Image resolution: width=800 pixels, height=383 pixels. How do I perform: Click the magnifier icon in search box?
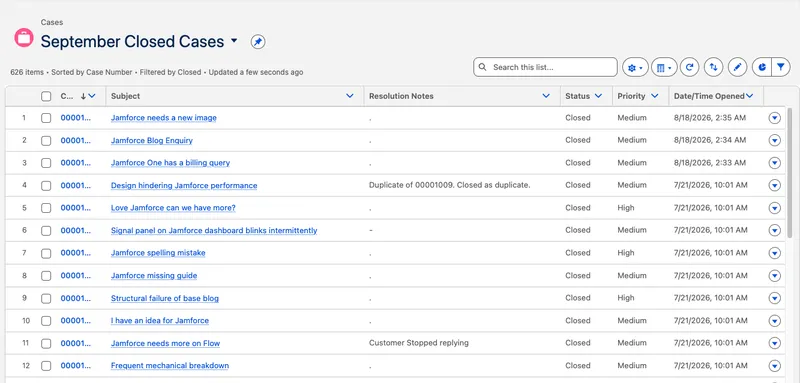483,67
